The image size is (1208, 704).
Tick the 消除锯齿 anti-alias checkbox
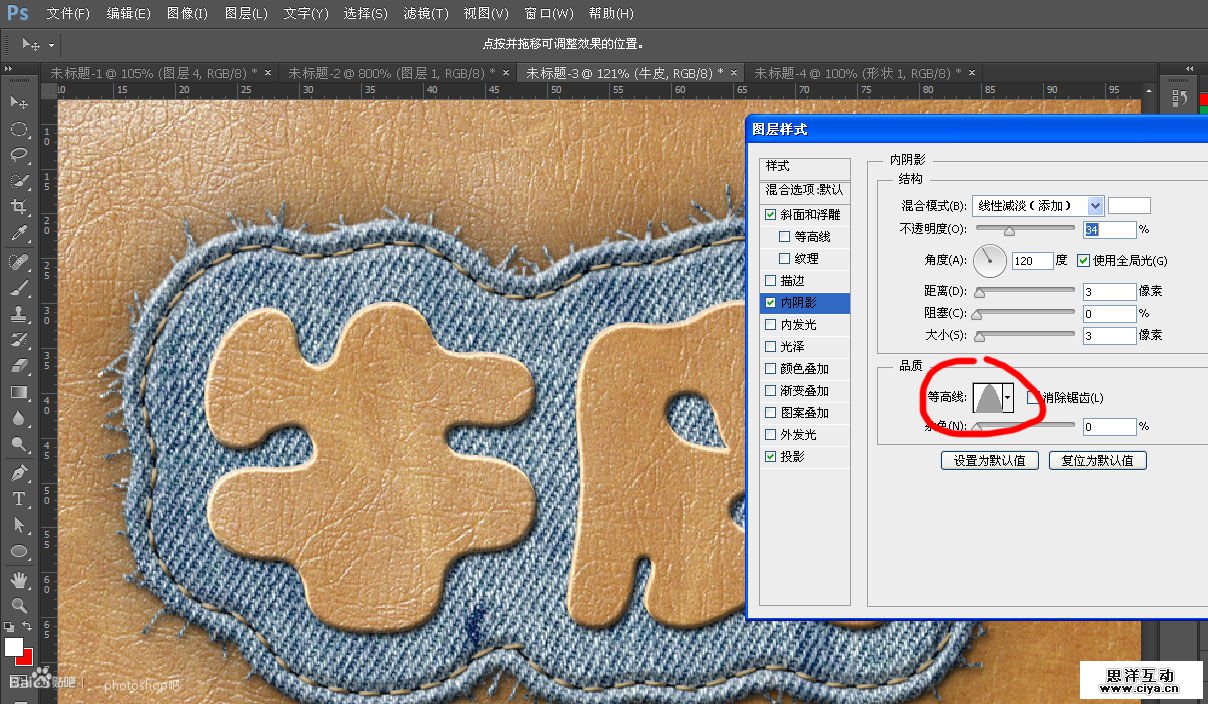1034,398
